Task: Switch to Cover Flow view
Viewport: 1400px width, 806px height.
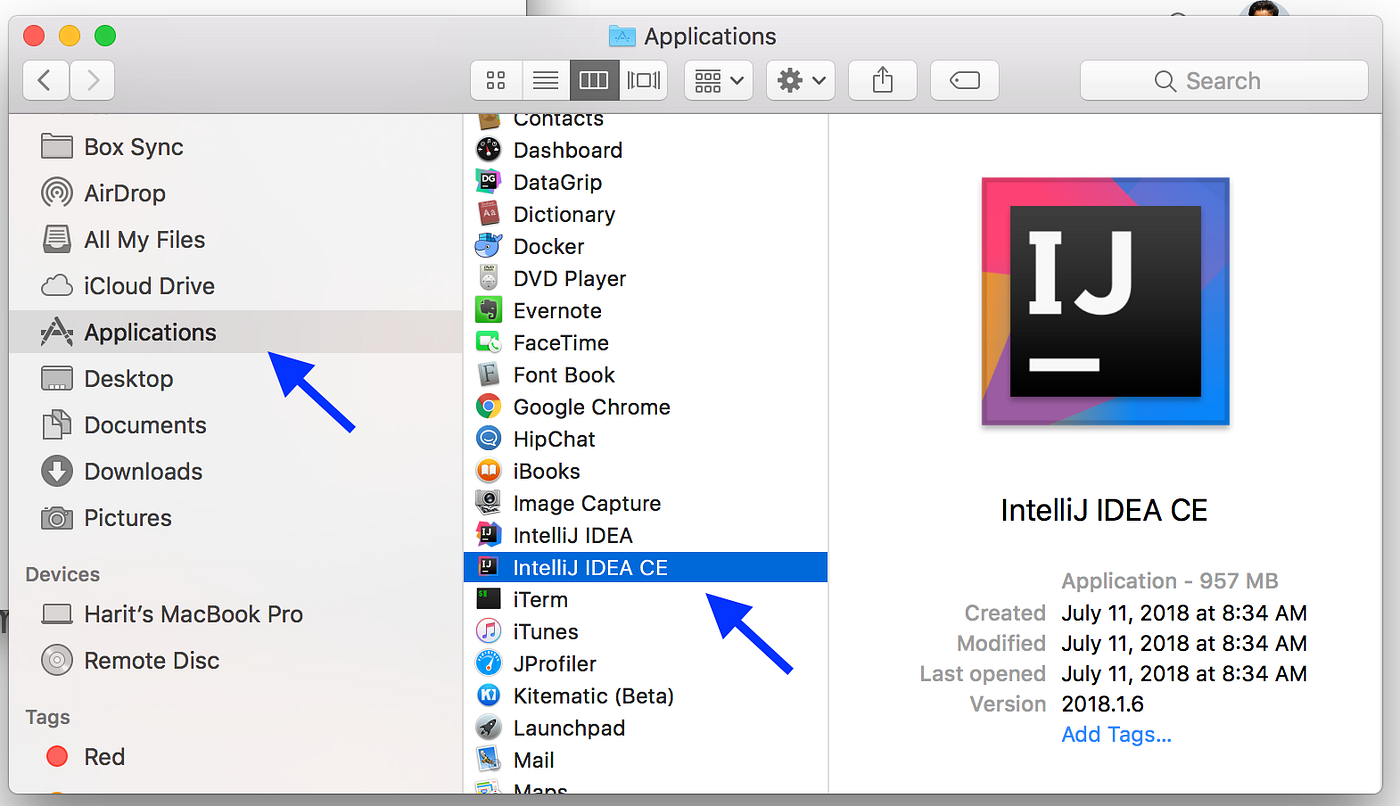Action: point(643,80)
